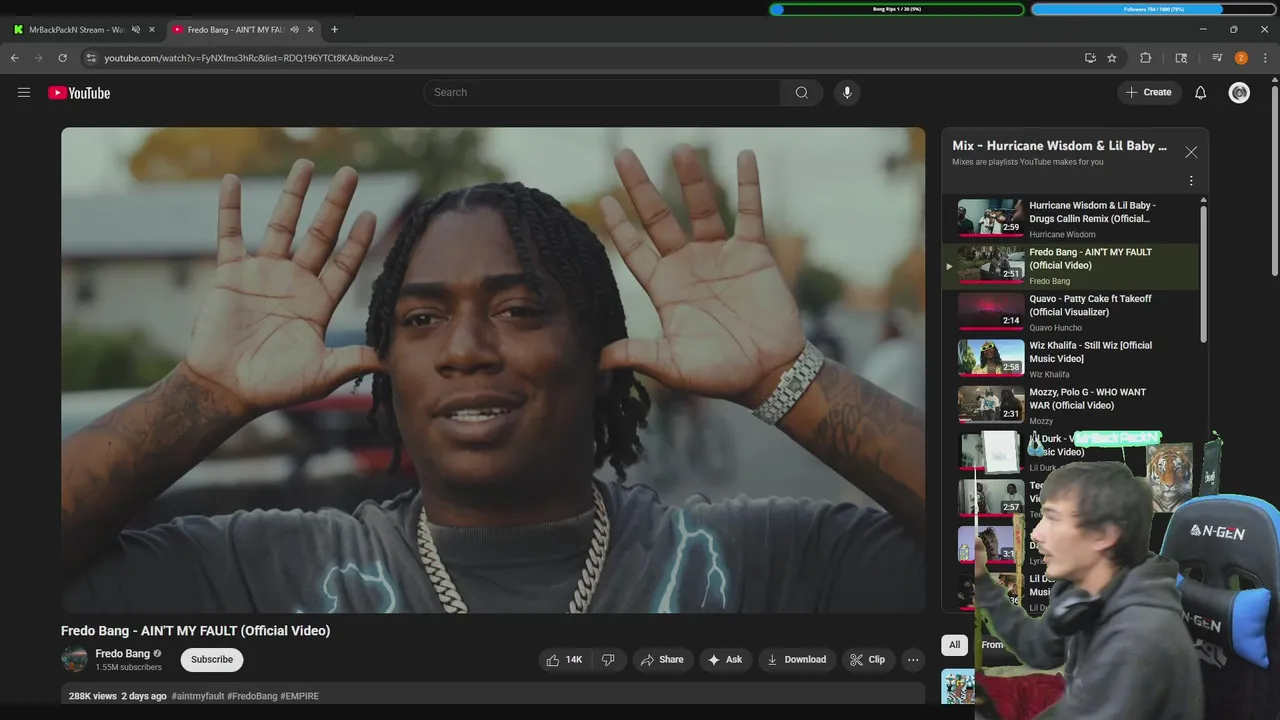
Task: Dislike the video
Action: pos(608,660)
